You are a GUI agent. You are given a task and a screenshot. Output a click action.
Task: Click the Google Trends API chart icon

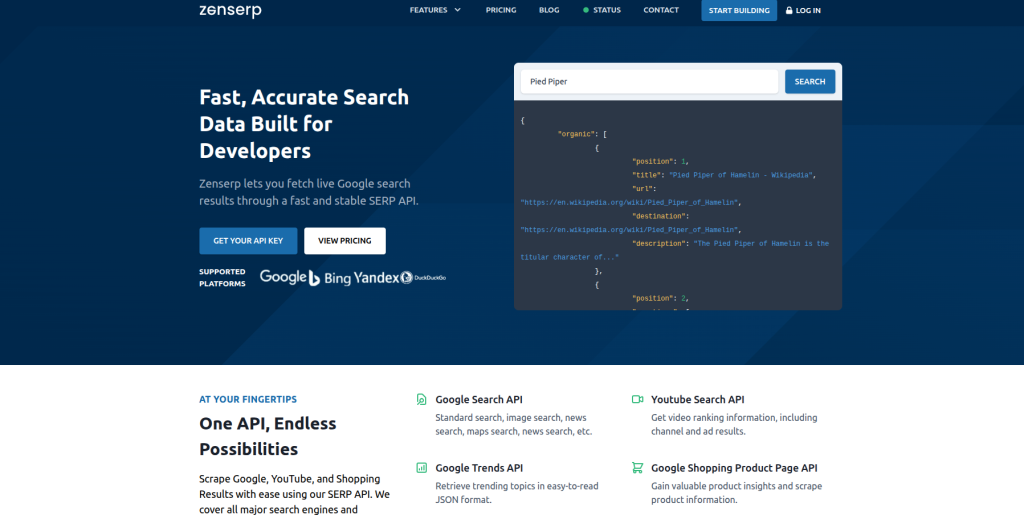421,467
